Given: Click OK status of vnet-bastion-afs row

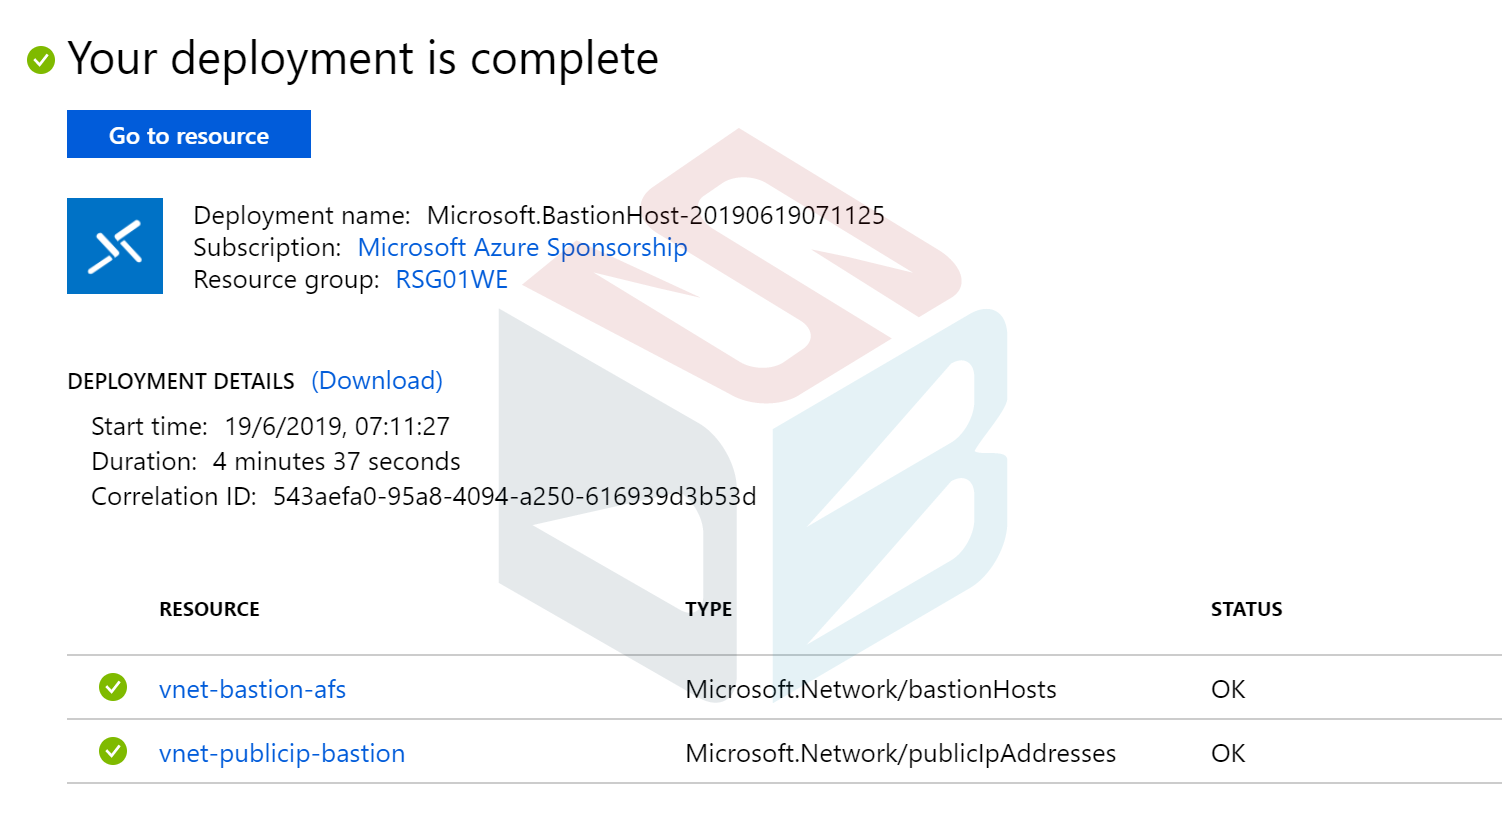Looking at the screenshot, I should coord(1228,689).
